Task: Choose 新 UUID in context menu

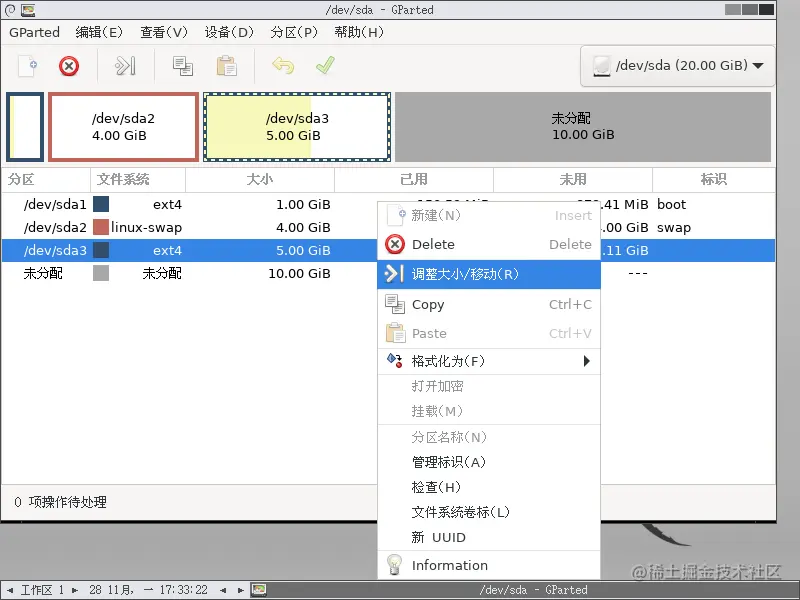Action: pos(489,537)
